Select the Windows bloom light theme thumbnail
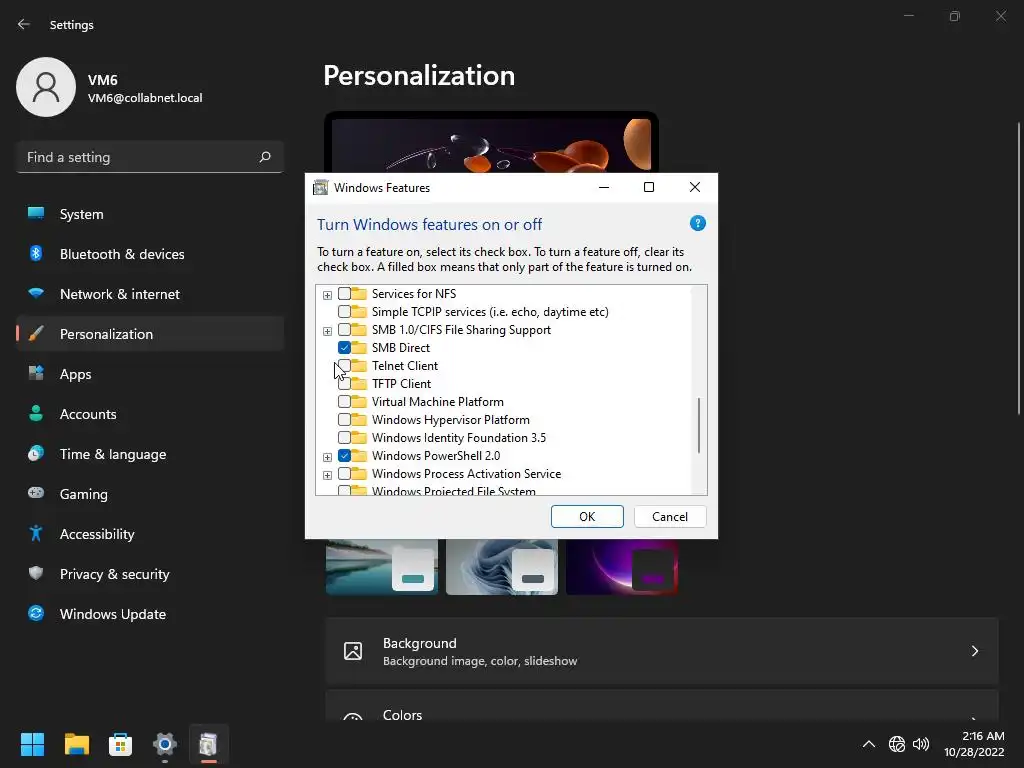Screen dimensions: 1024x768 coord(502,567)
